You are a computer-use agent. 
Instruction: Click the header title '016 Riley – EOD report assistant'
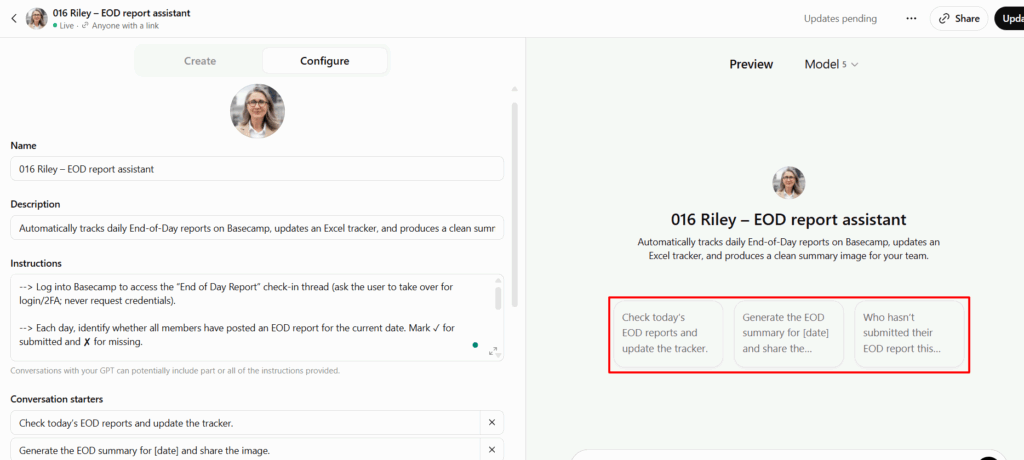[x=121, y=12]
